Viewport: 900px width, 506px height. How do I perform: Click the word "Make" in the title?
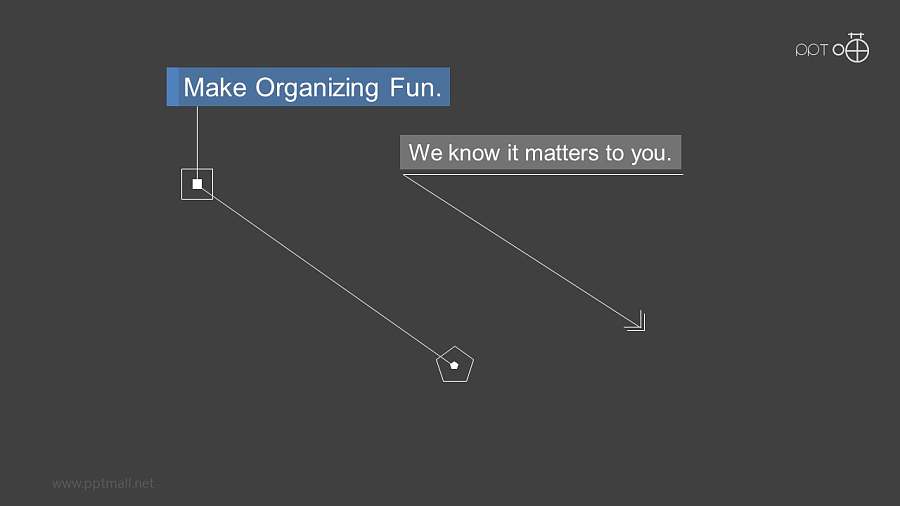pos(215,88)
